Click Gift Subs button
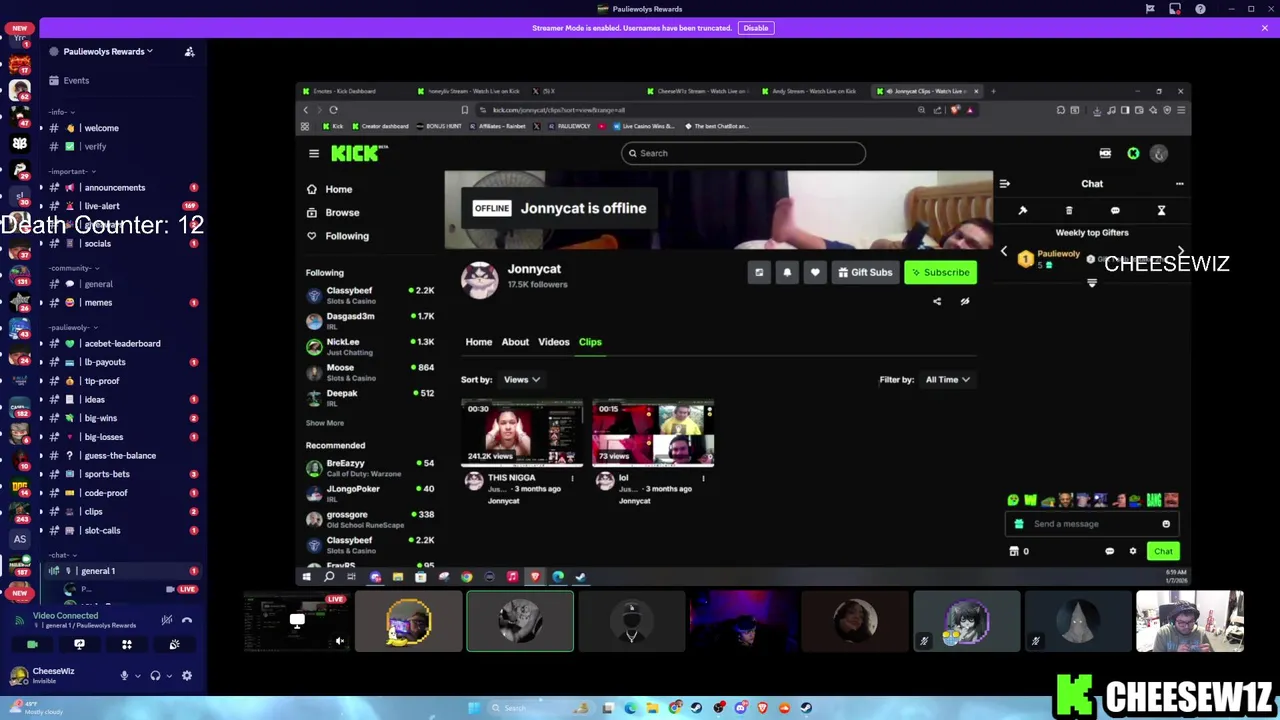Image resolution: width=1280 pixels, height=720 pixels. tap(865, 272)
